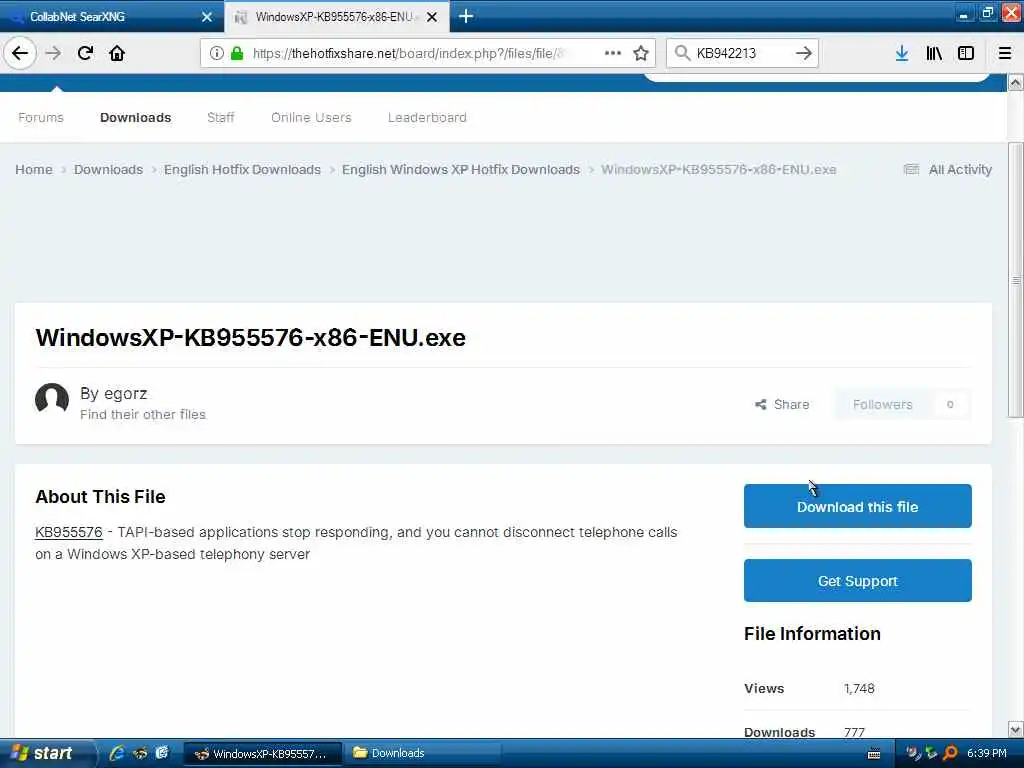This screenshot has height=768, width=1024.
Task: Switch to the CollabNet SearXNG tab
Action: click(x=111, y=16)
